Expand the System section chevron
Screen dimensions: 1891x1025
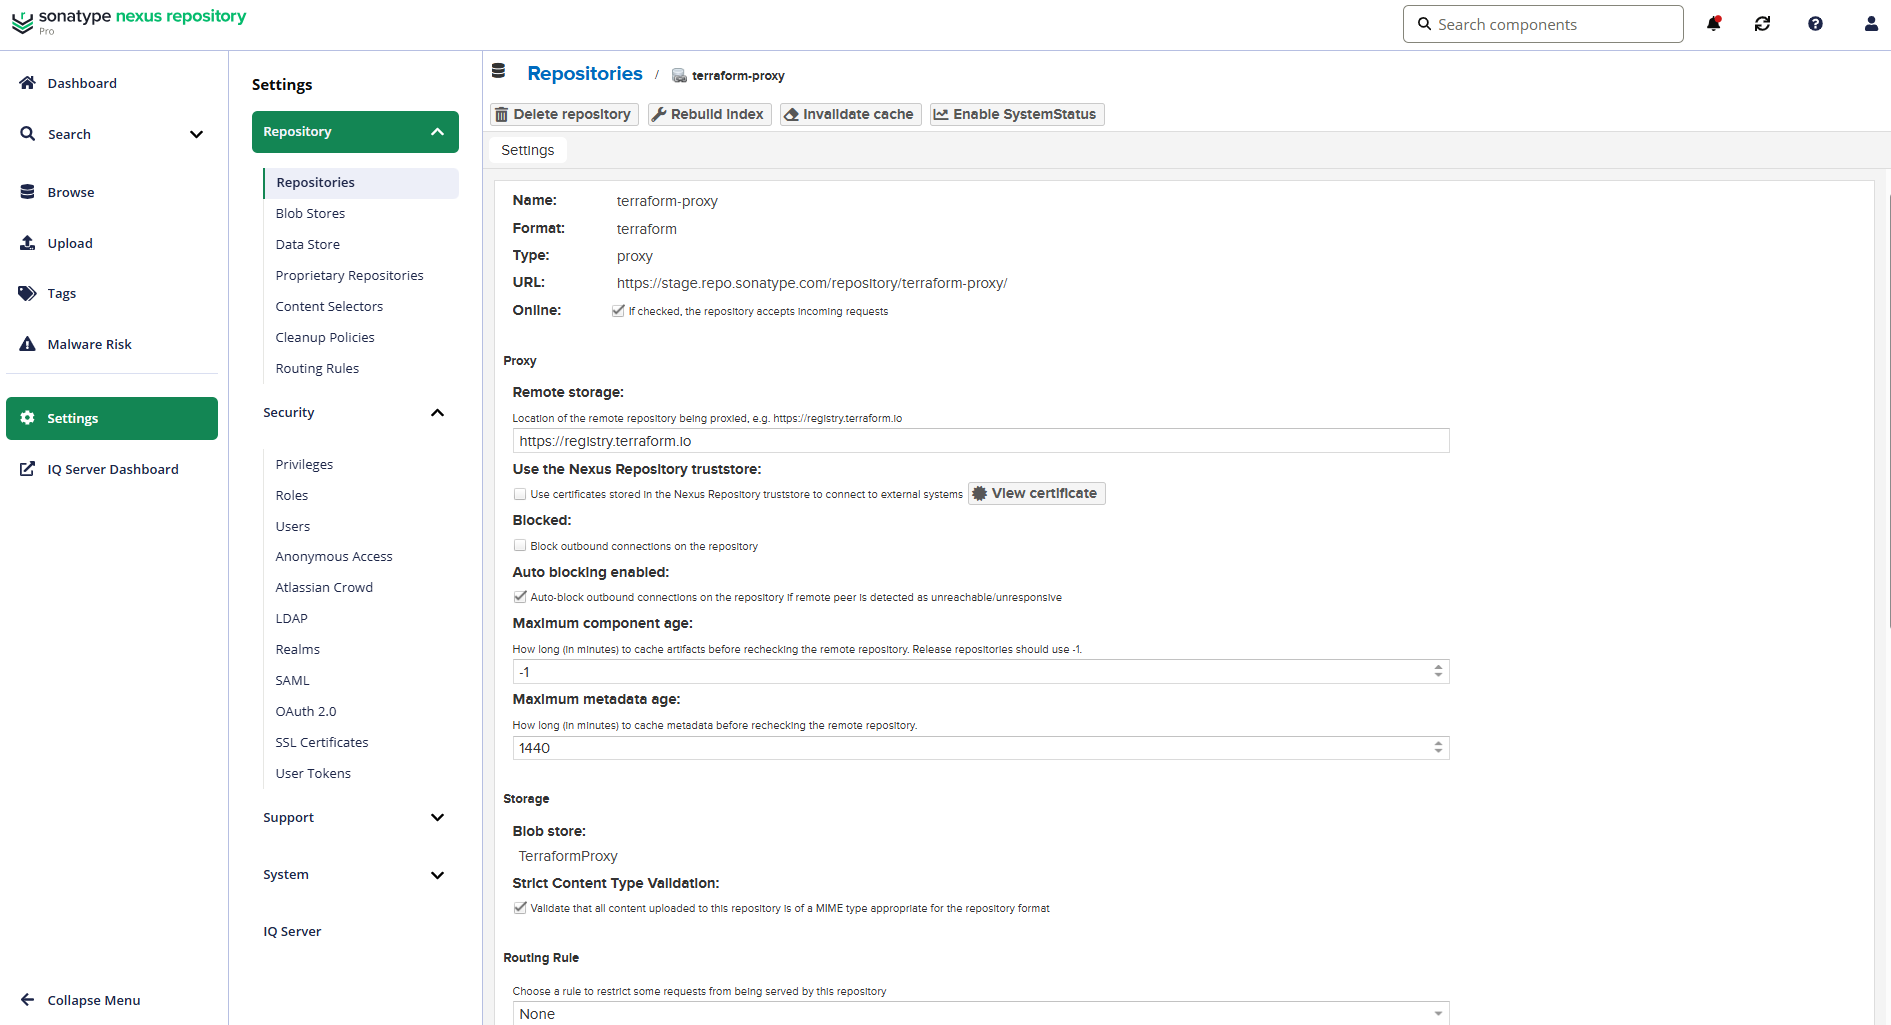[437, 875]
